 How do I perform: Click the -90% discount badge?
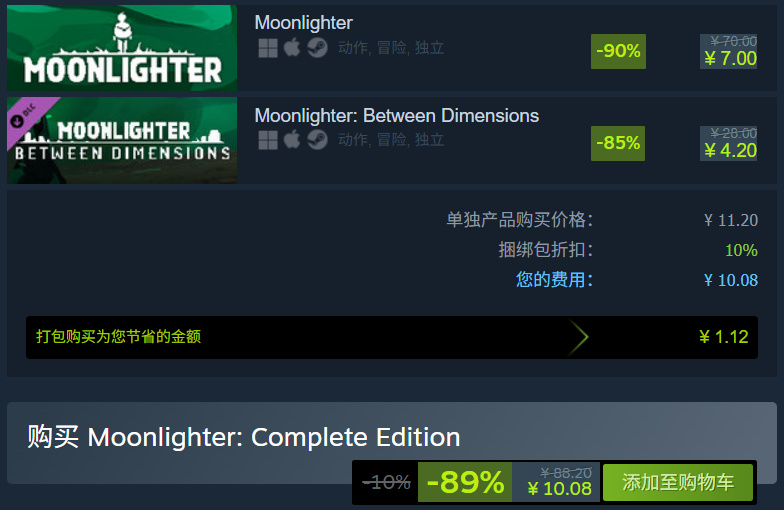(618, 52)
